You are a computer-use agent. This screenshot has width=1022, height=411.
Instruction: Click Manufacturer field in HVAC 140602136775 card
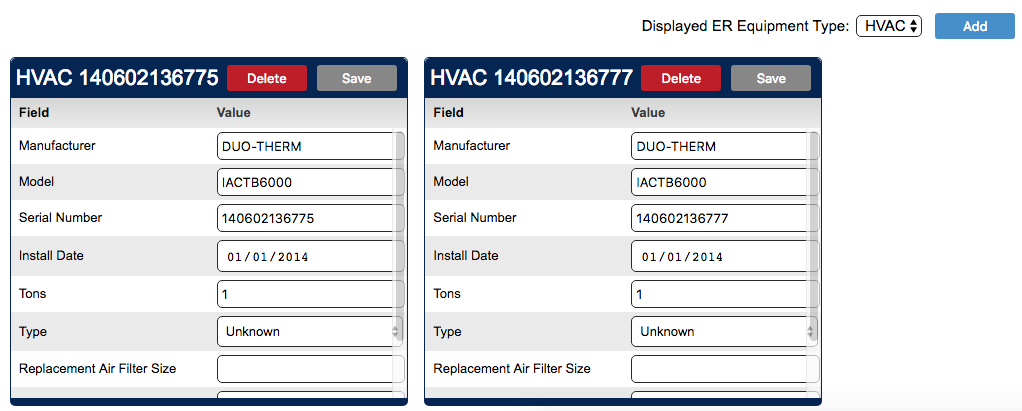point(306,146)
